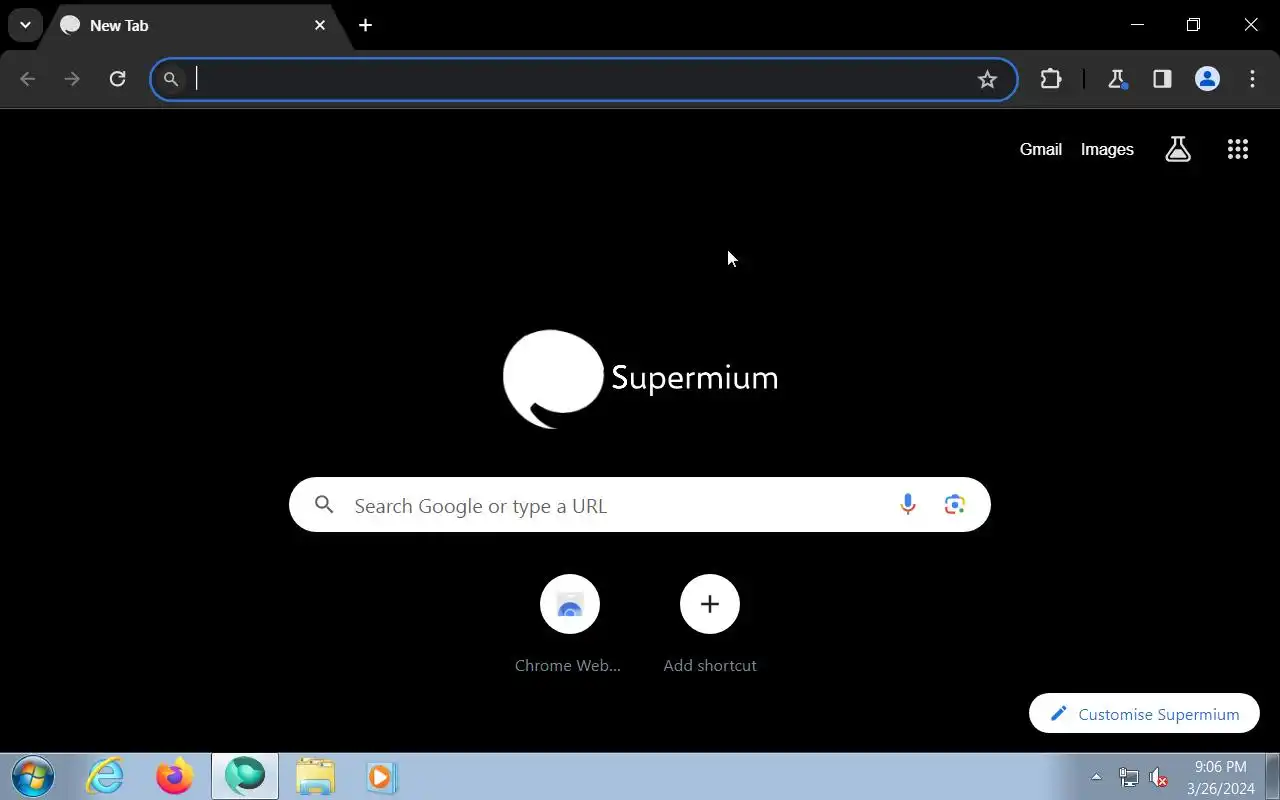Restore down the browser window
Screen dimensions: 1280x800
[x=1193, y=25]
